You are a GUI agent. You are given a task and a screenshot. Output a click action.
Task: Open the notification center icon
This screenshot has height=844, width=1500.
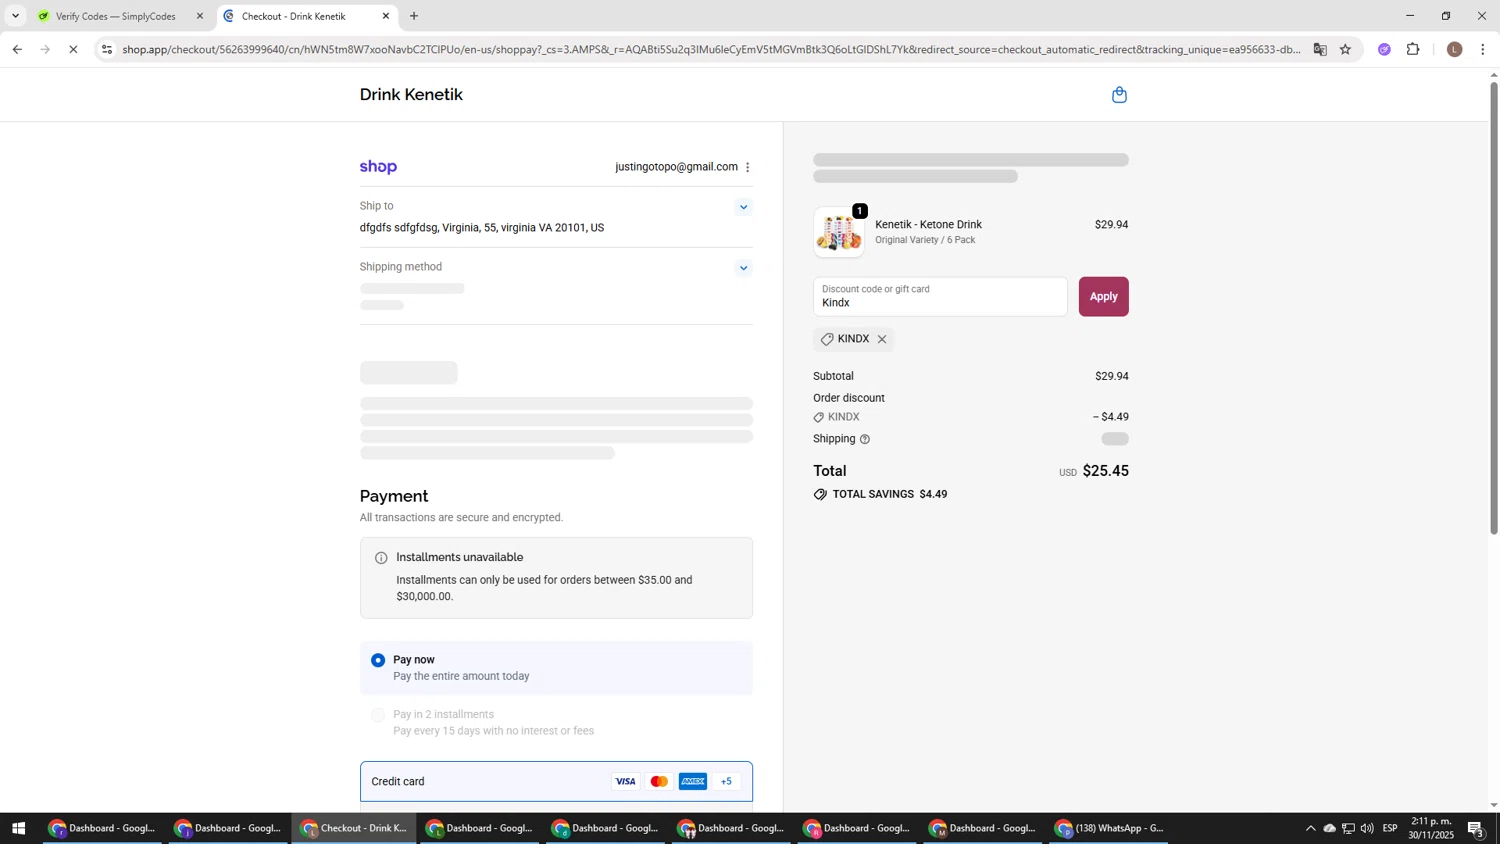[x=1476, y=829]
